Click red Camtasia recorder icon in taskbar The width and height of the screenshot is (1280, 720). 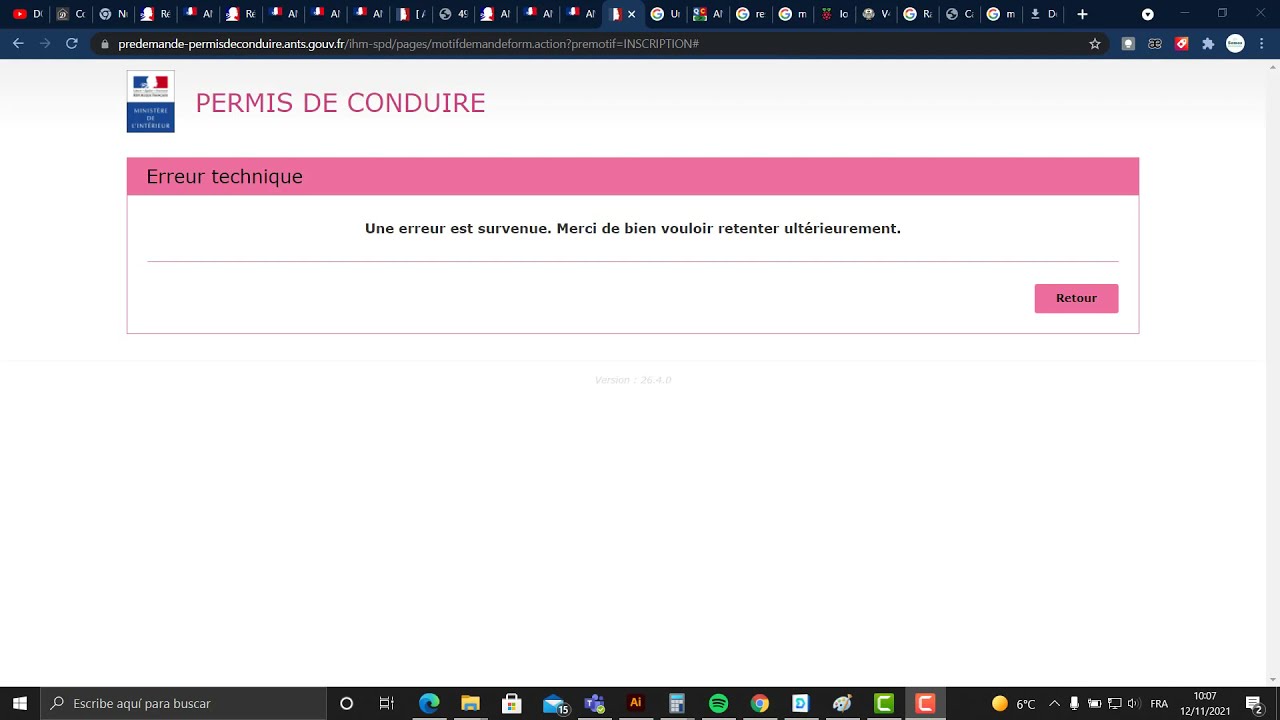tap(925, 703)
